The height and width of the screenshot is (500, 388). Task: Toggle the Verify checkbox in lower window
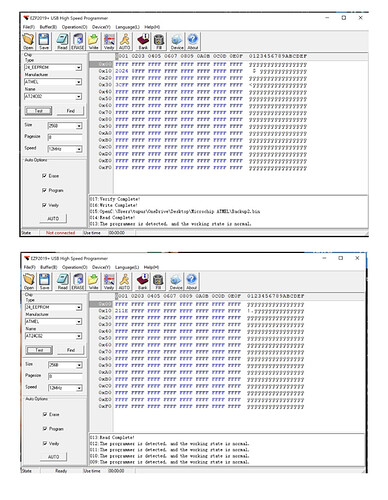click(x=45, y=443)
